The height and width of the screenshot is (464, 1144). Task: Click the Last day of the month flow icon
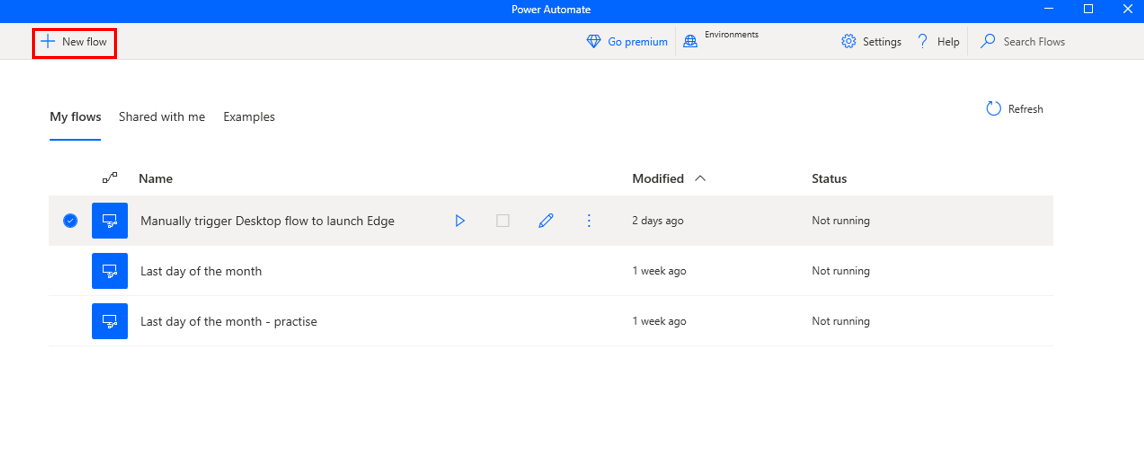[x=110, y=271]
